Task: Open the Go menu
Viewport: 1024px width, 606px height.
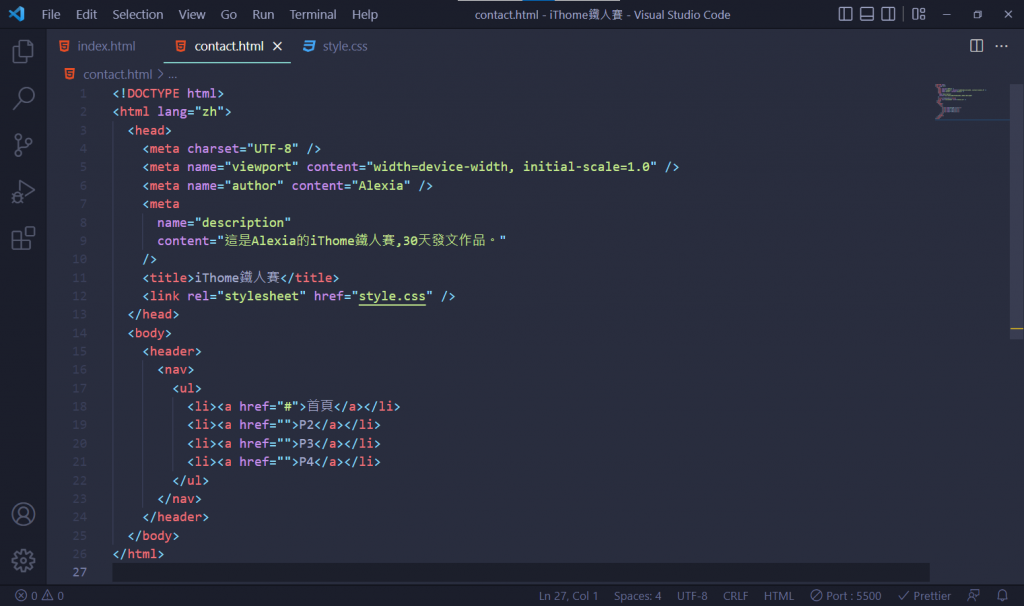Action: coord(229,14)
